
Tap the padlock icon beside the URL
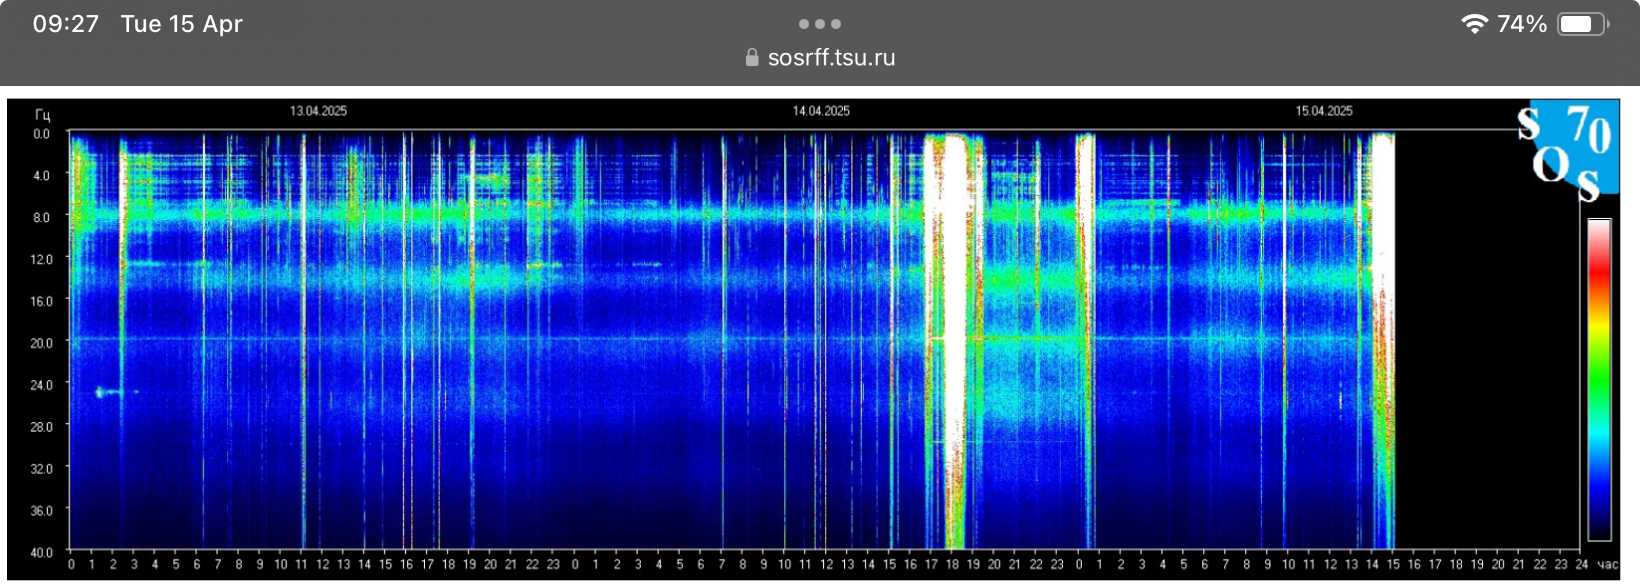(752, 58)
